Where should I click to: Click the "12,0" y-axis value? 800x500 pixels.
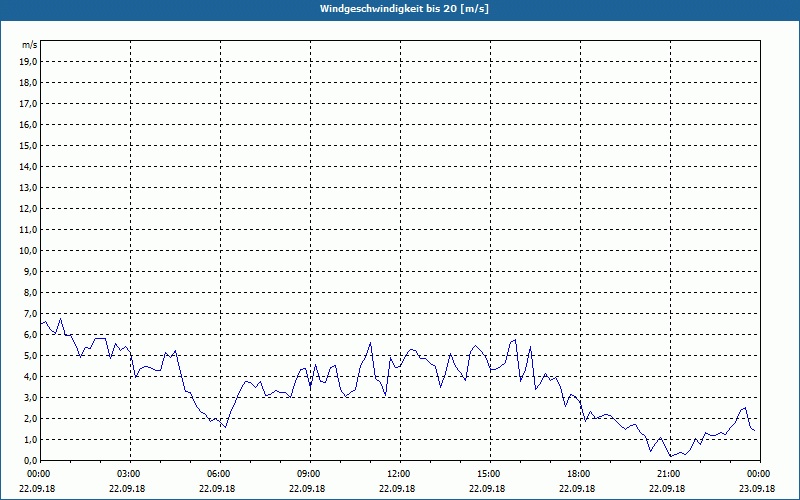click(28, 209)
